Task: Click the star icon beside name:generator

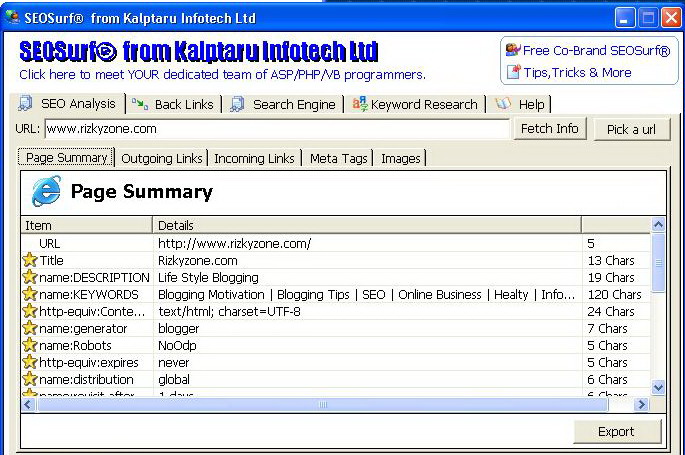Action: tap(30, 328)
